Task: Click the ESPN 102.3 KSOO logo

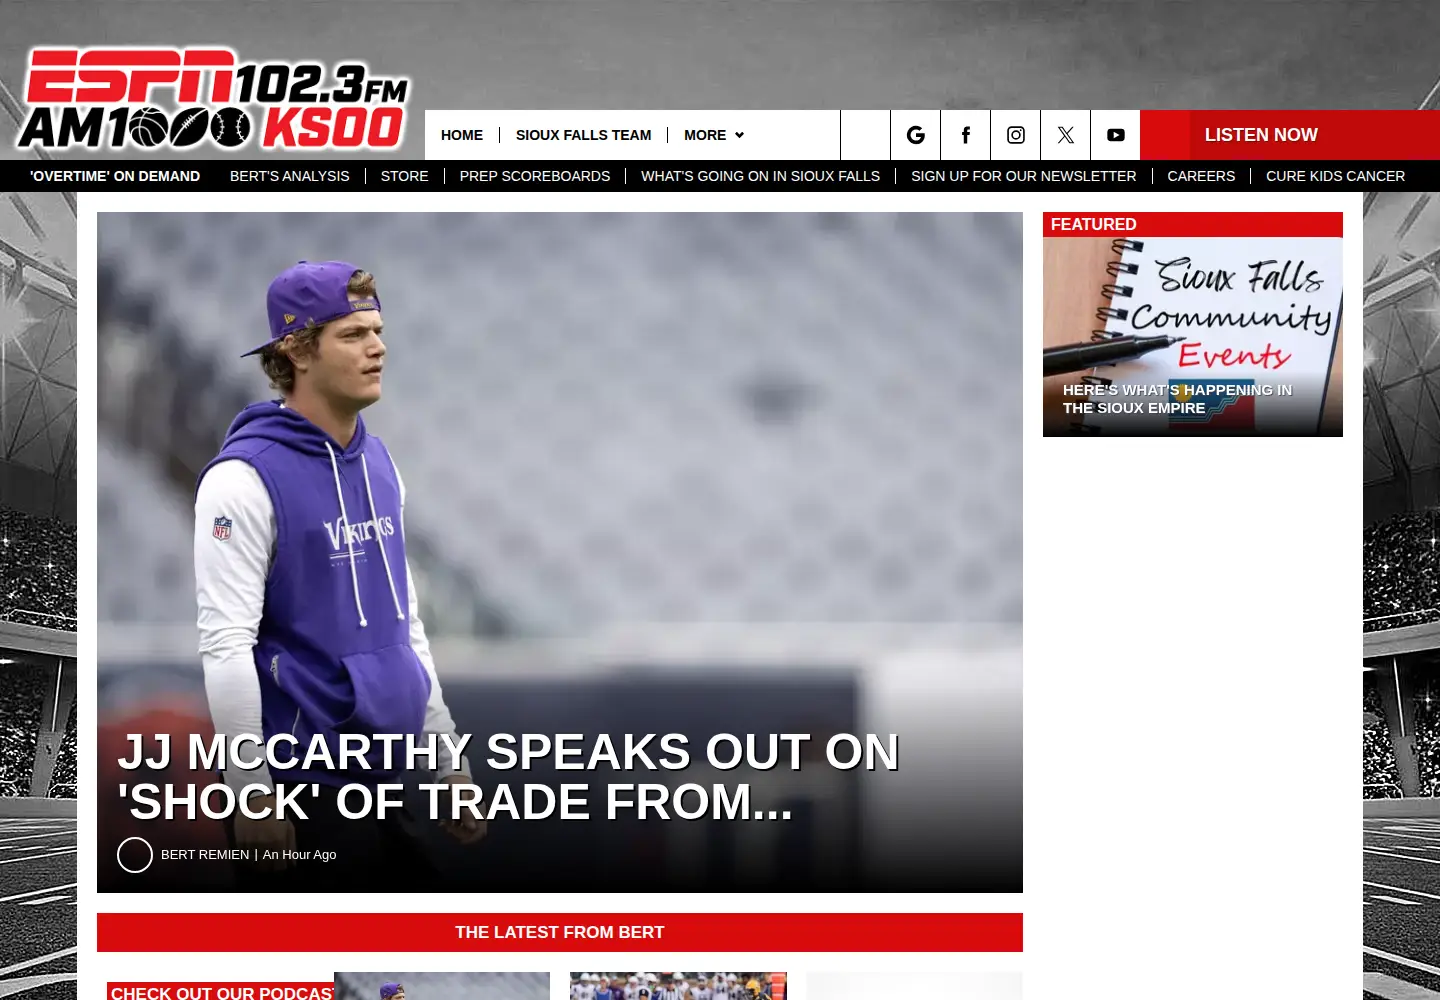Action: click(x=213, y=100)
